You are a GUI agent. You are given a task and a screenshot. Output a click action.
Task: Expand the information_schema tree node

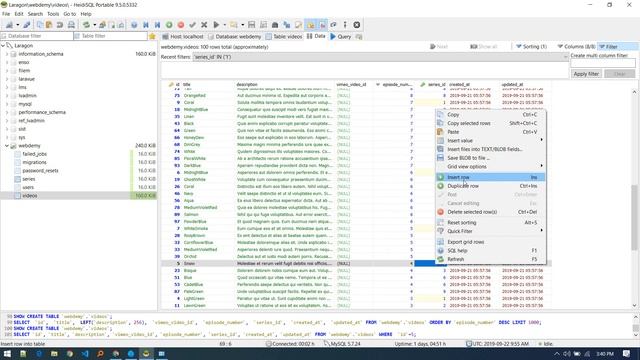[7, 54]
